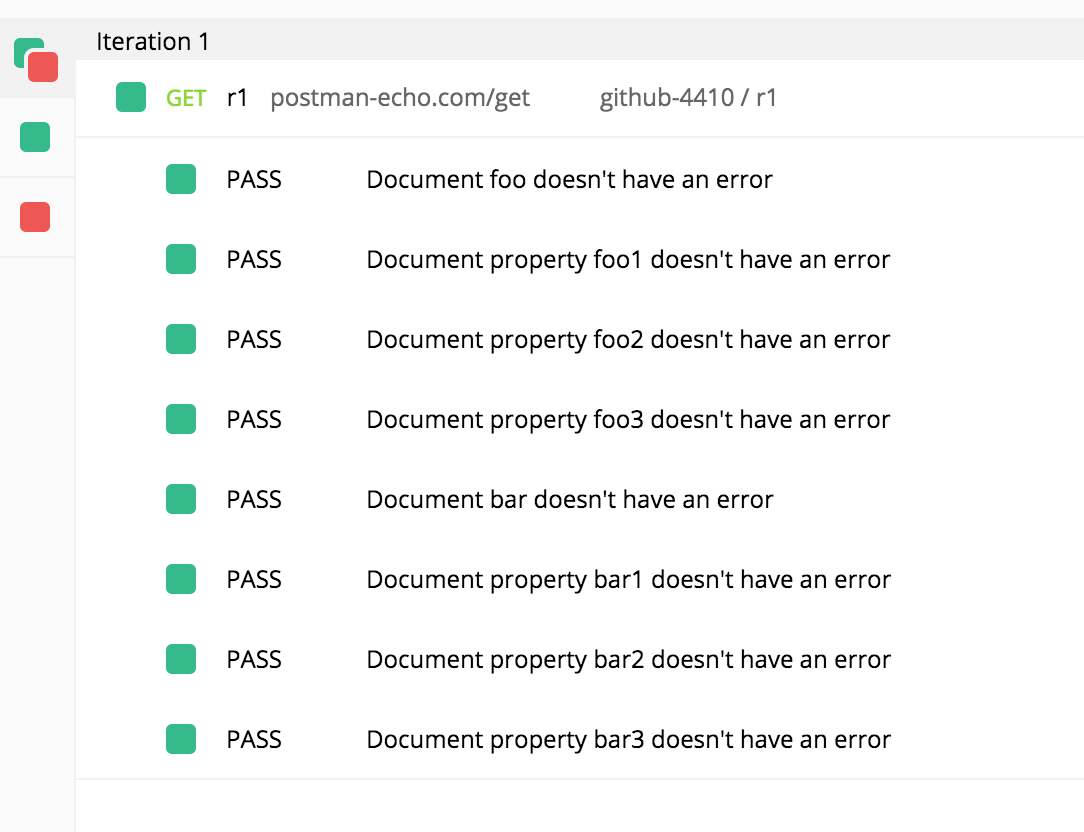Open the 'github-4410 / r1' request link
This screenshot has width=1084, height=832.
tap(689, 97)
